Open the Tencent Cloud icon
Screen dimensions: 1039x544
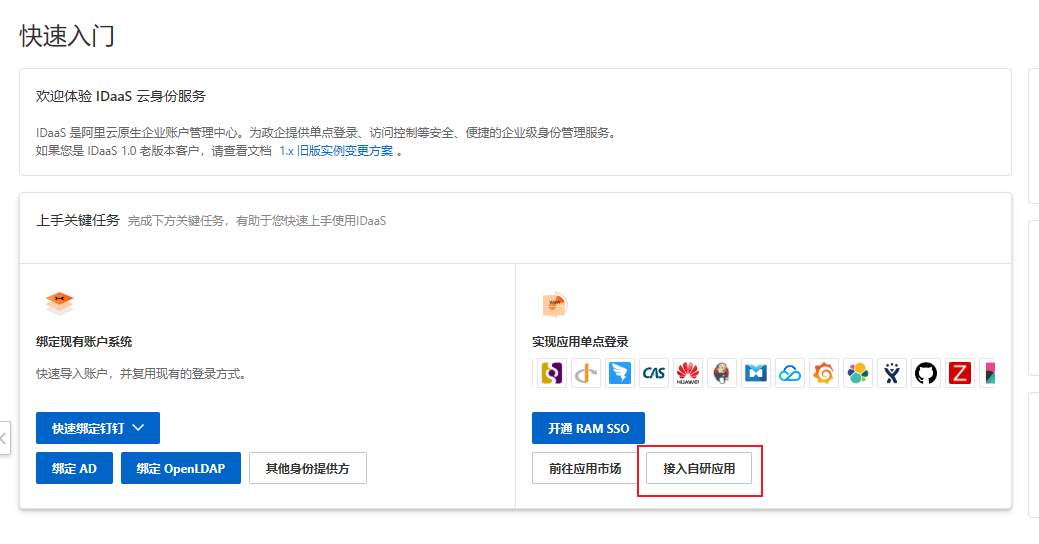click(x=790, y=373)
